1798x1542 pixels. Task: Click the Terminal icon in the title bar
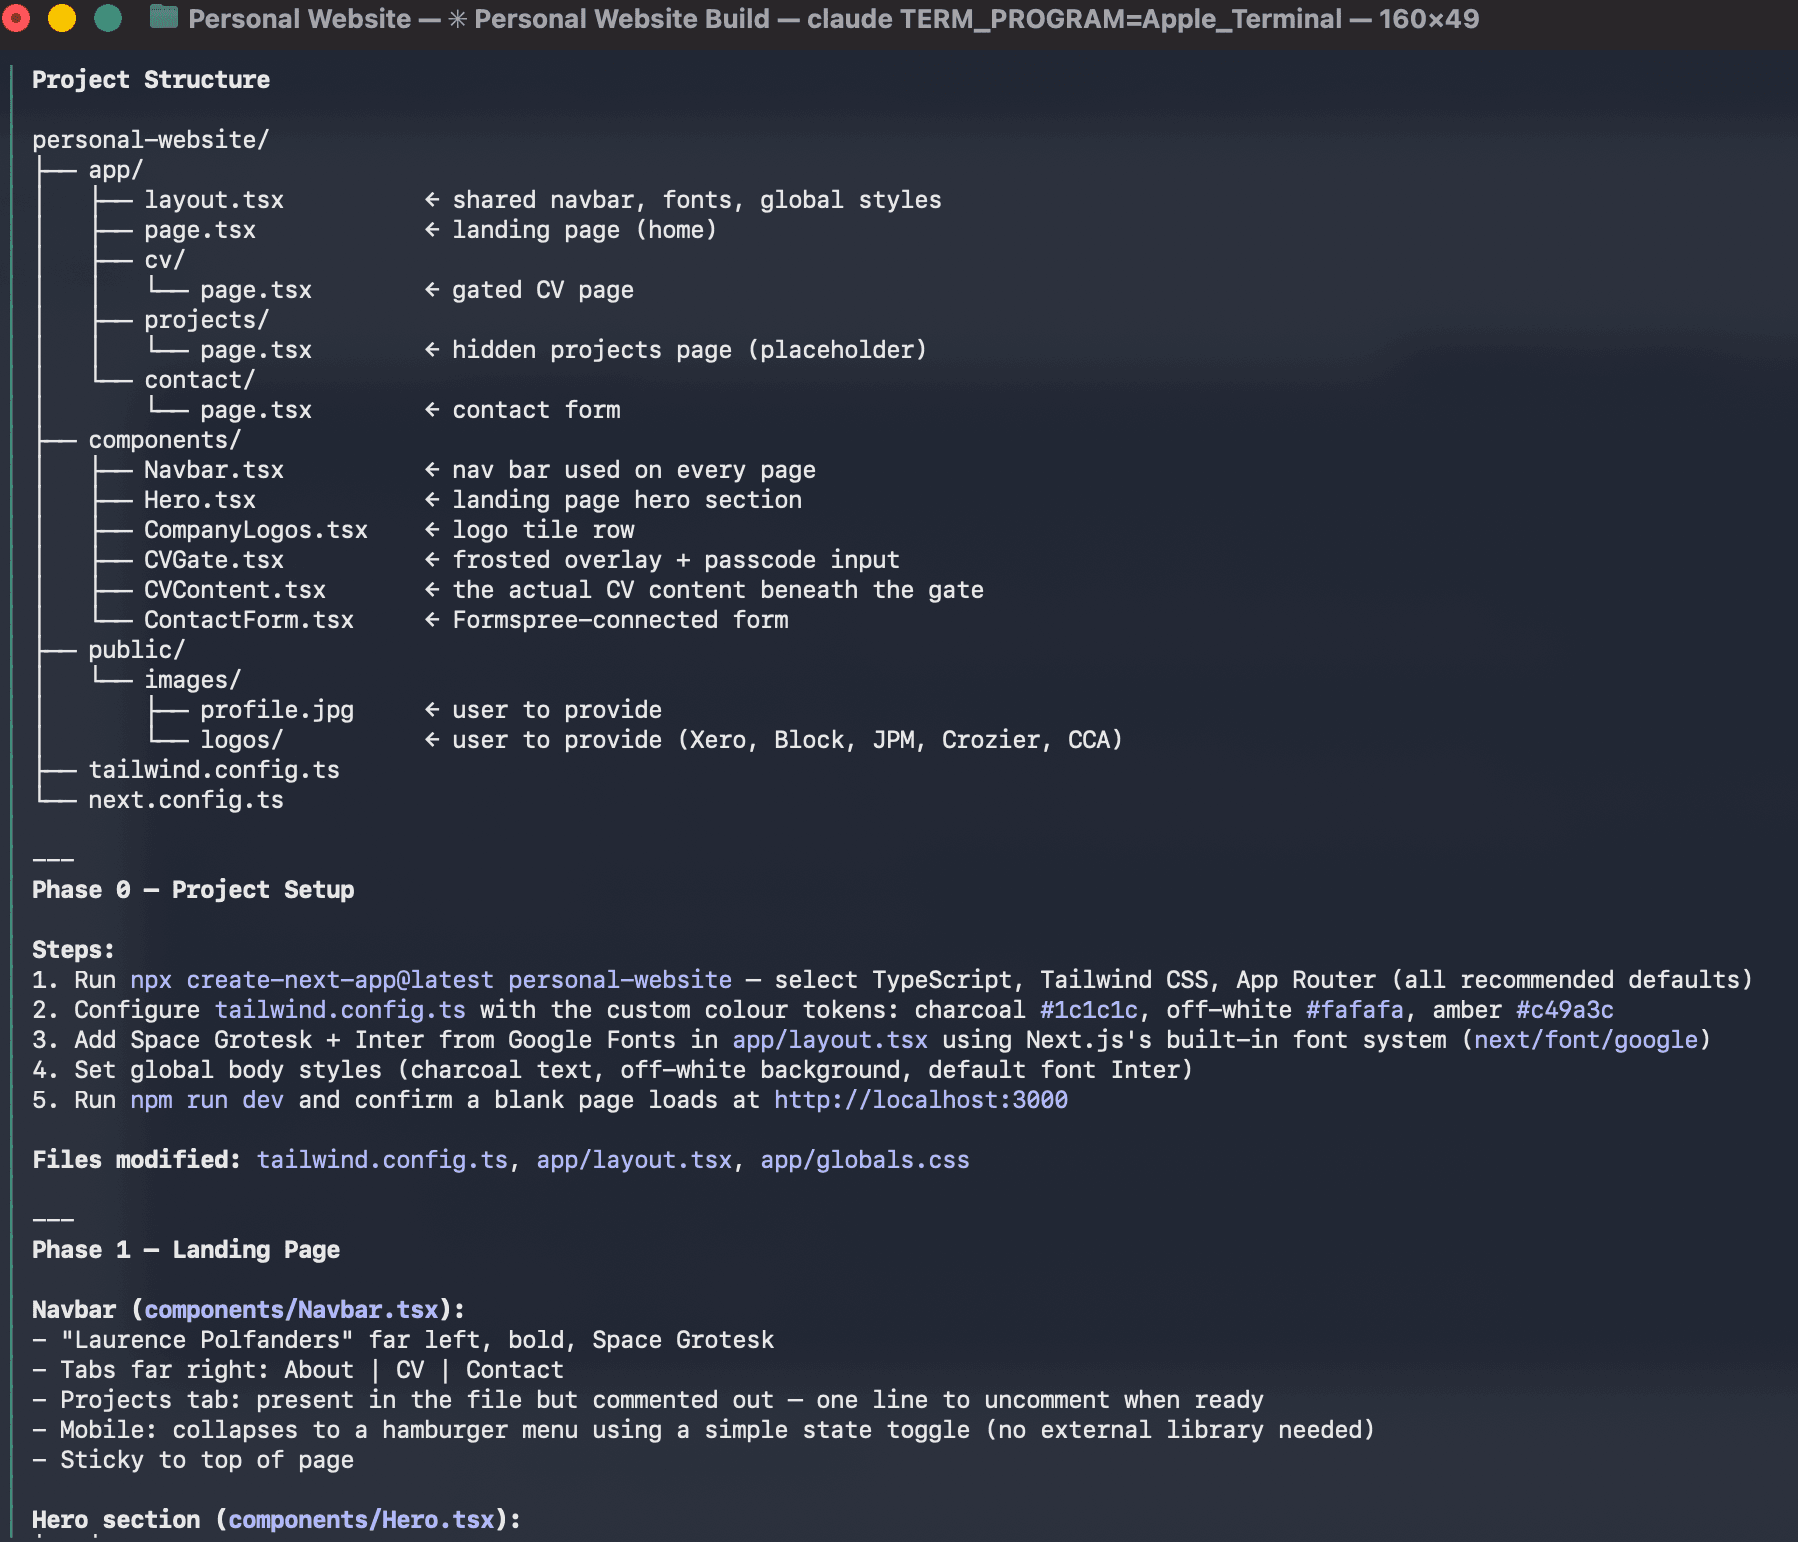[163, 18]
